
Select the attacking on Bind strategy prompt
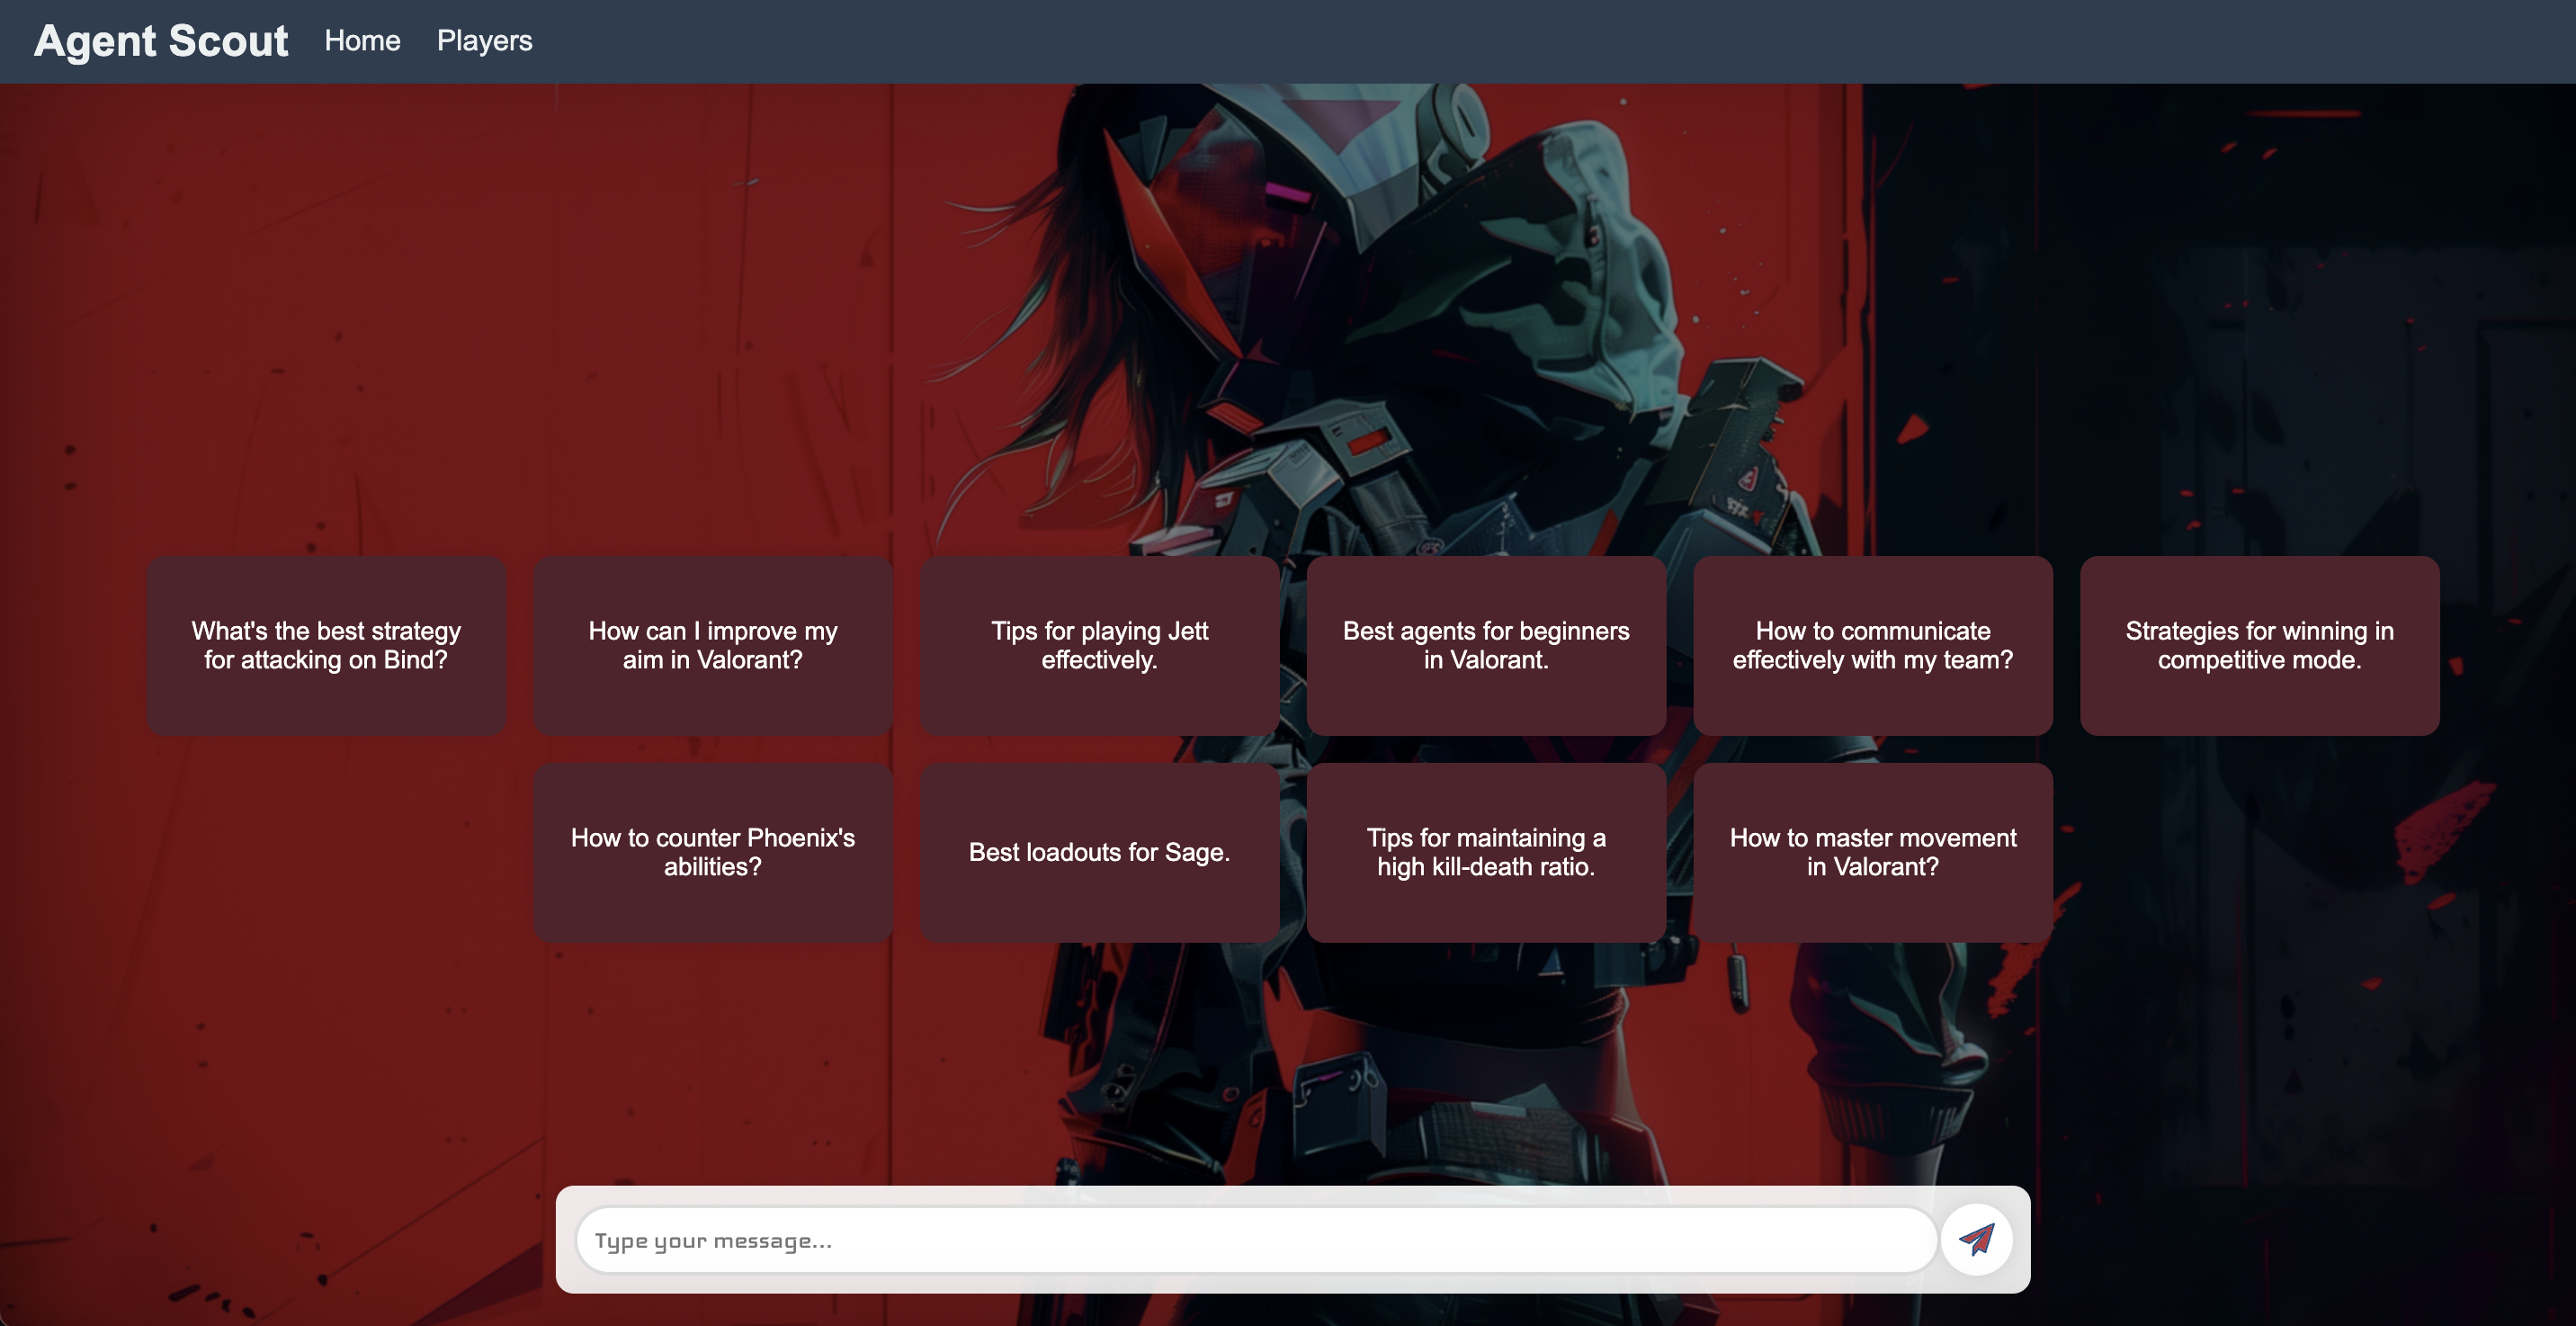click(326, 646)
